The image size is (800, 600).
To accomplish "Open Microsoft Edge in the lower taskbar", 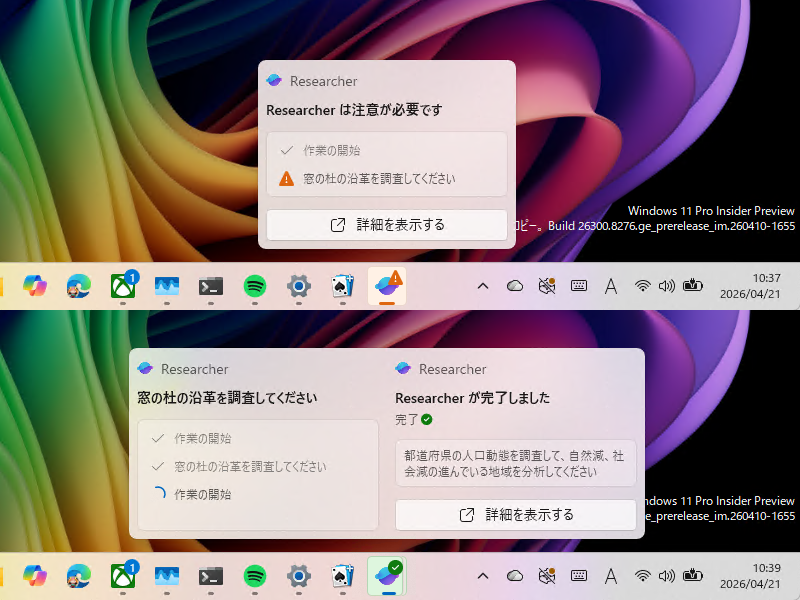I will point(79,576).
